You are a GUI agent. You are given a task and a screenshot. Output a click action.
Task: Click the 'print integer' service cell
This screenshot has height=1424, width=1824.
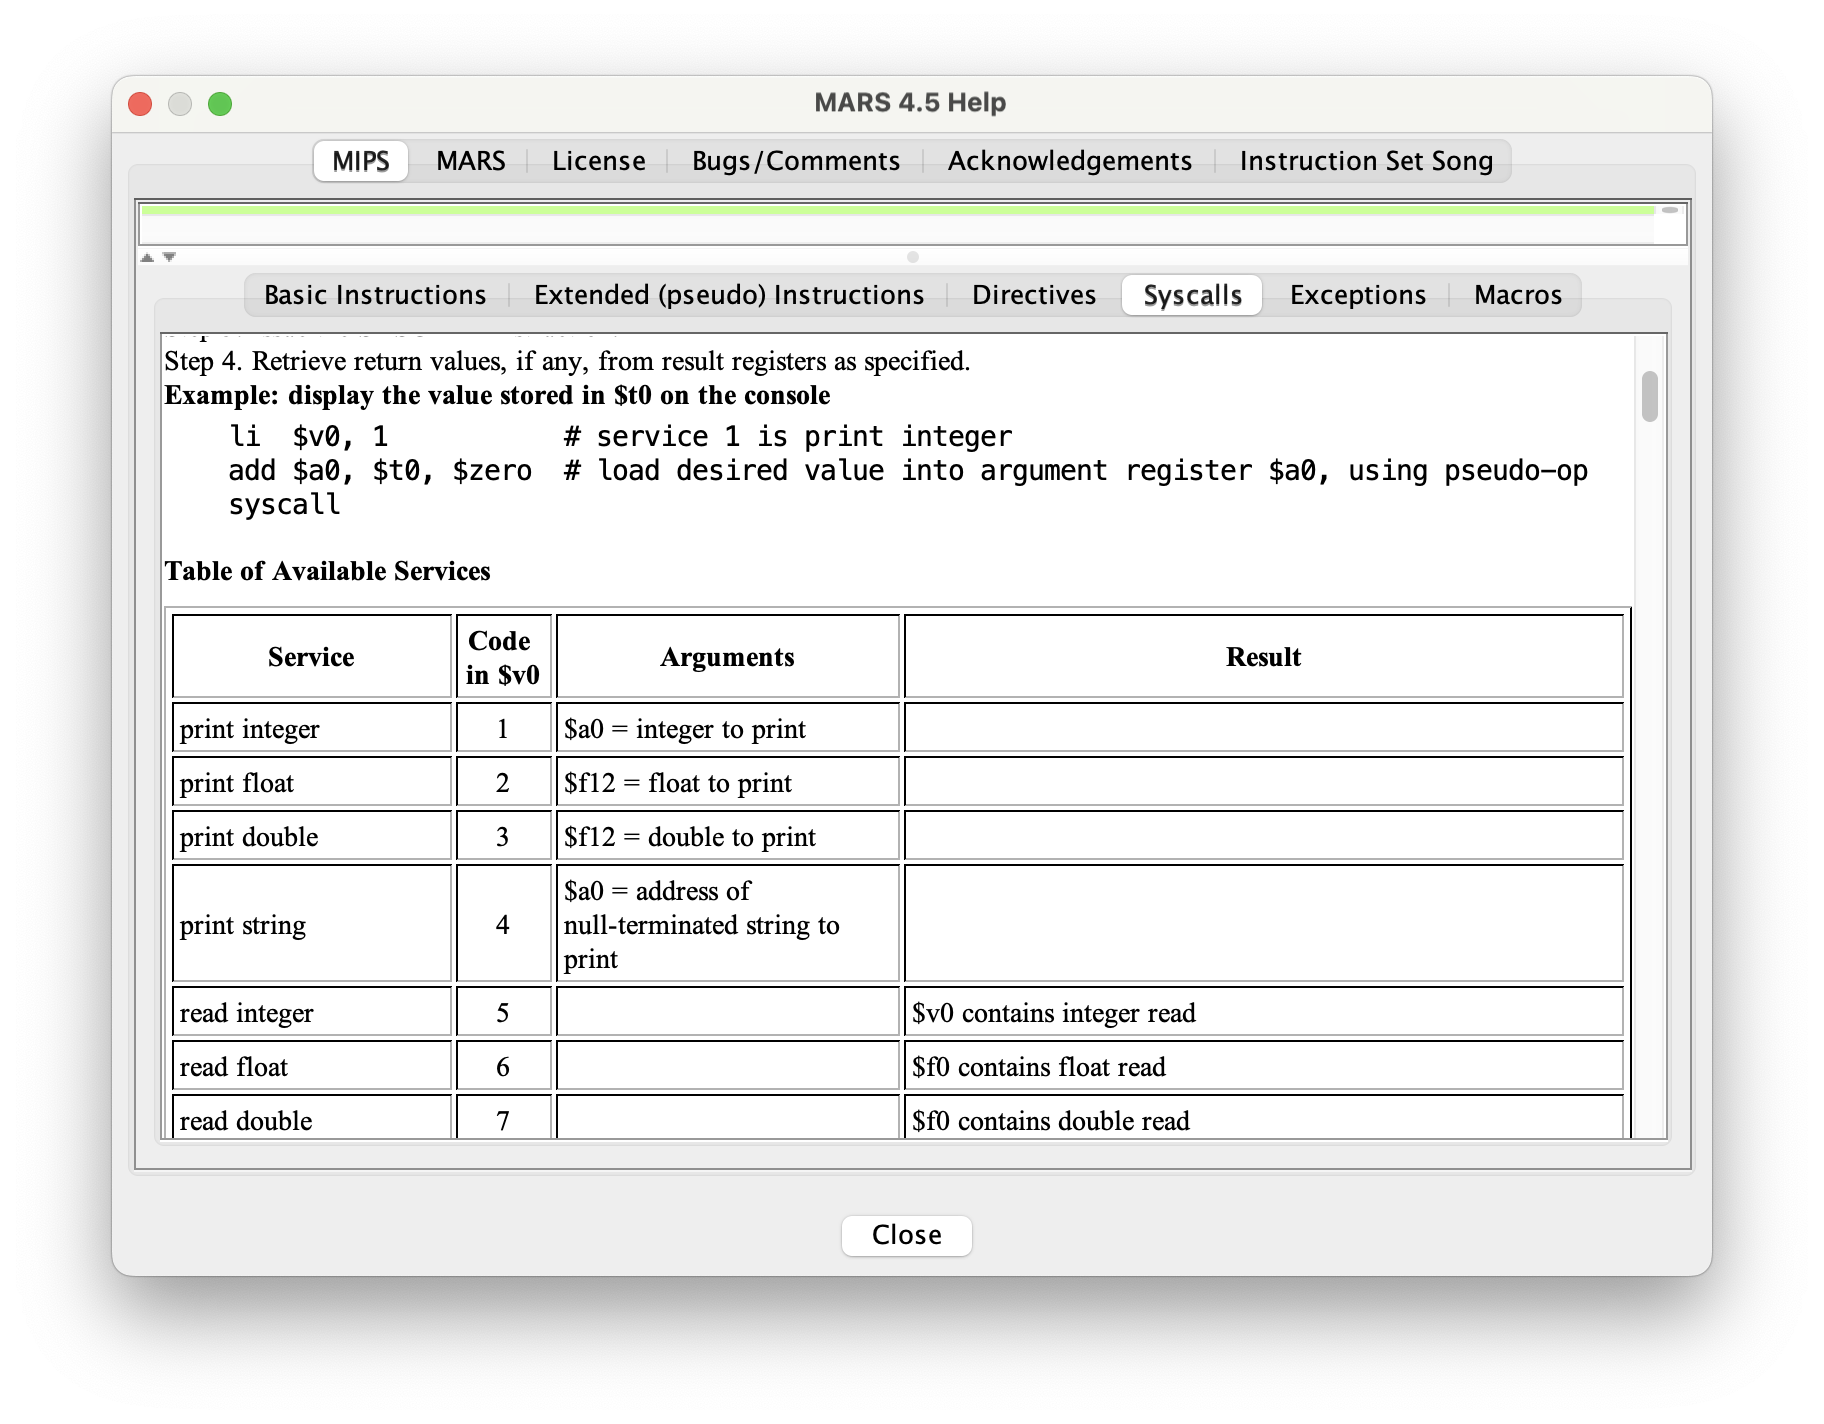pos(312,729)
